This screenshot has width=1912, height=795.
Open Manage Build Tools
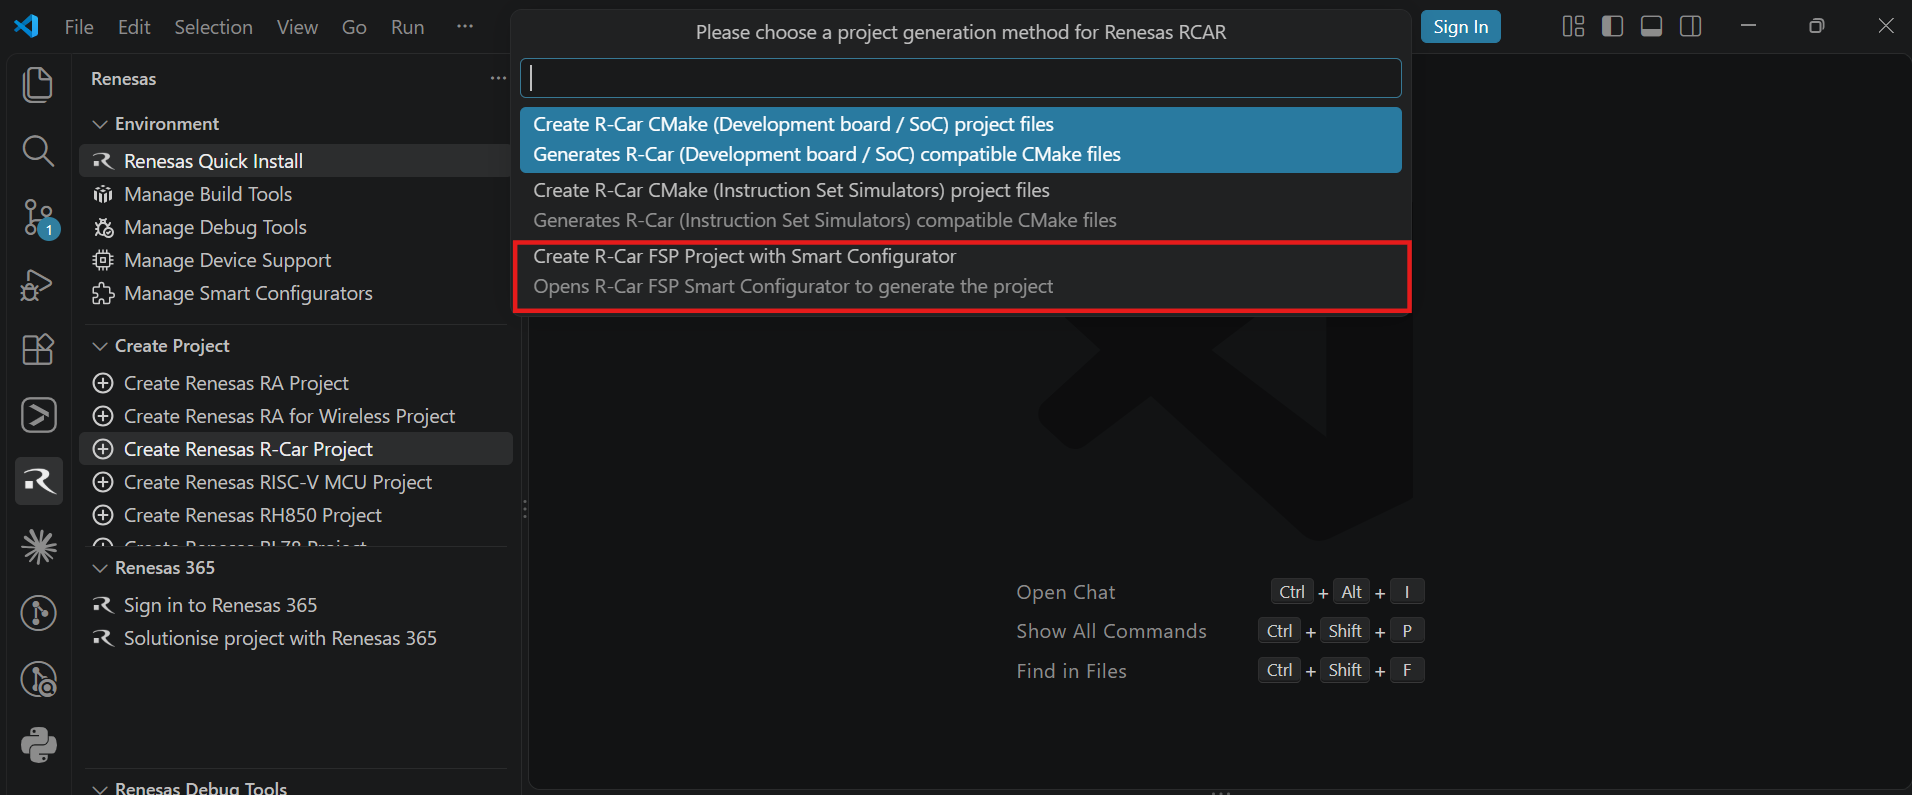pyautogui.click(x=295, y=194)
